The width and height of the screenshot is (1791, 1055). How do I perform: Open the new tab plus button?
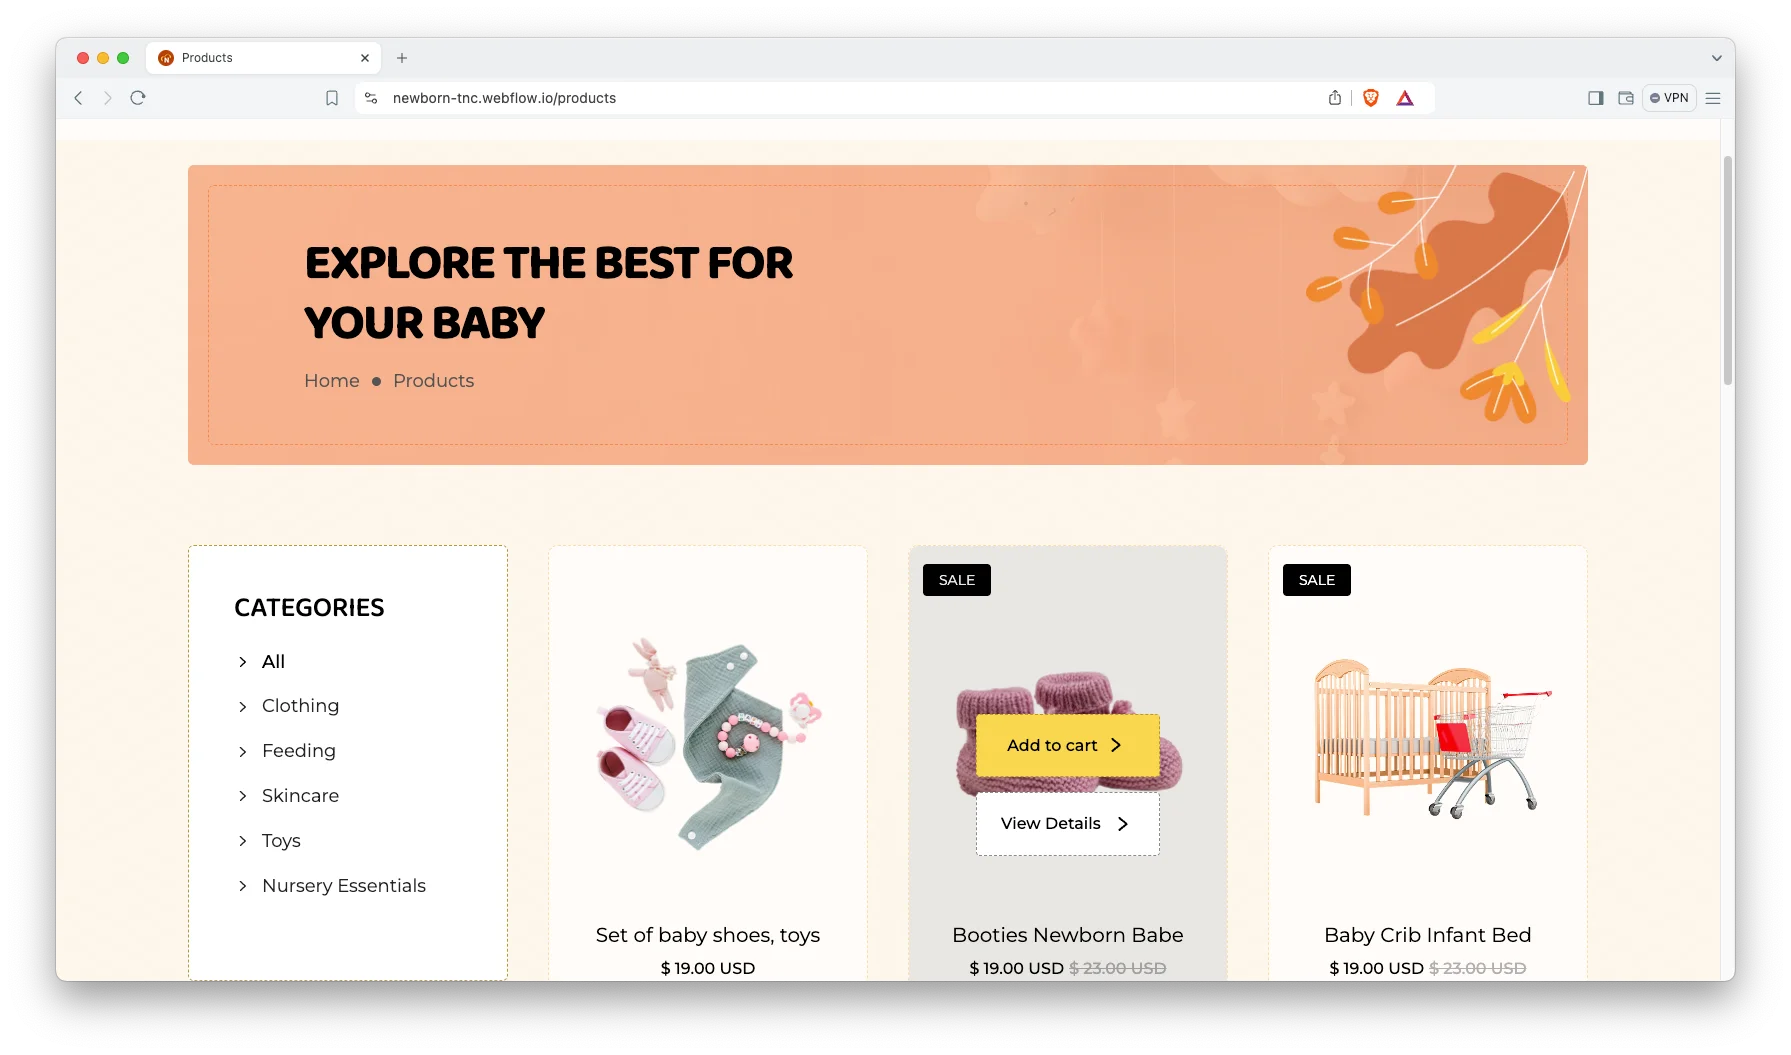pyautogui.click(x=402, y=58)
